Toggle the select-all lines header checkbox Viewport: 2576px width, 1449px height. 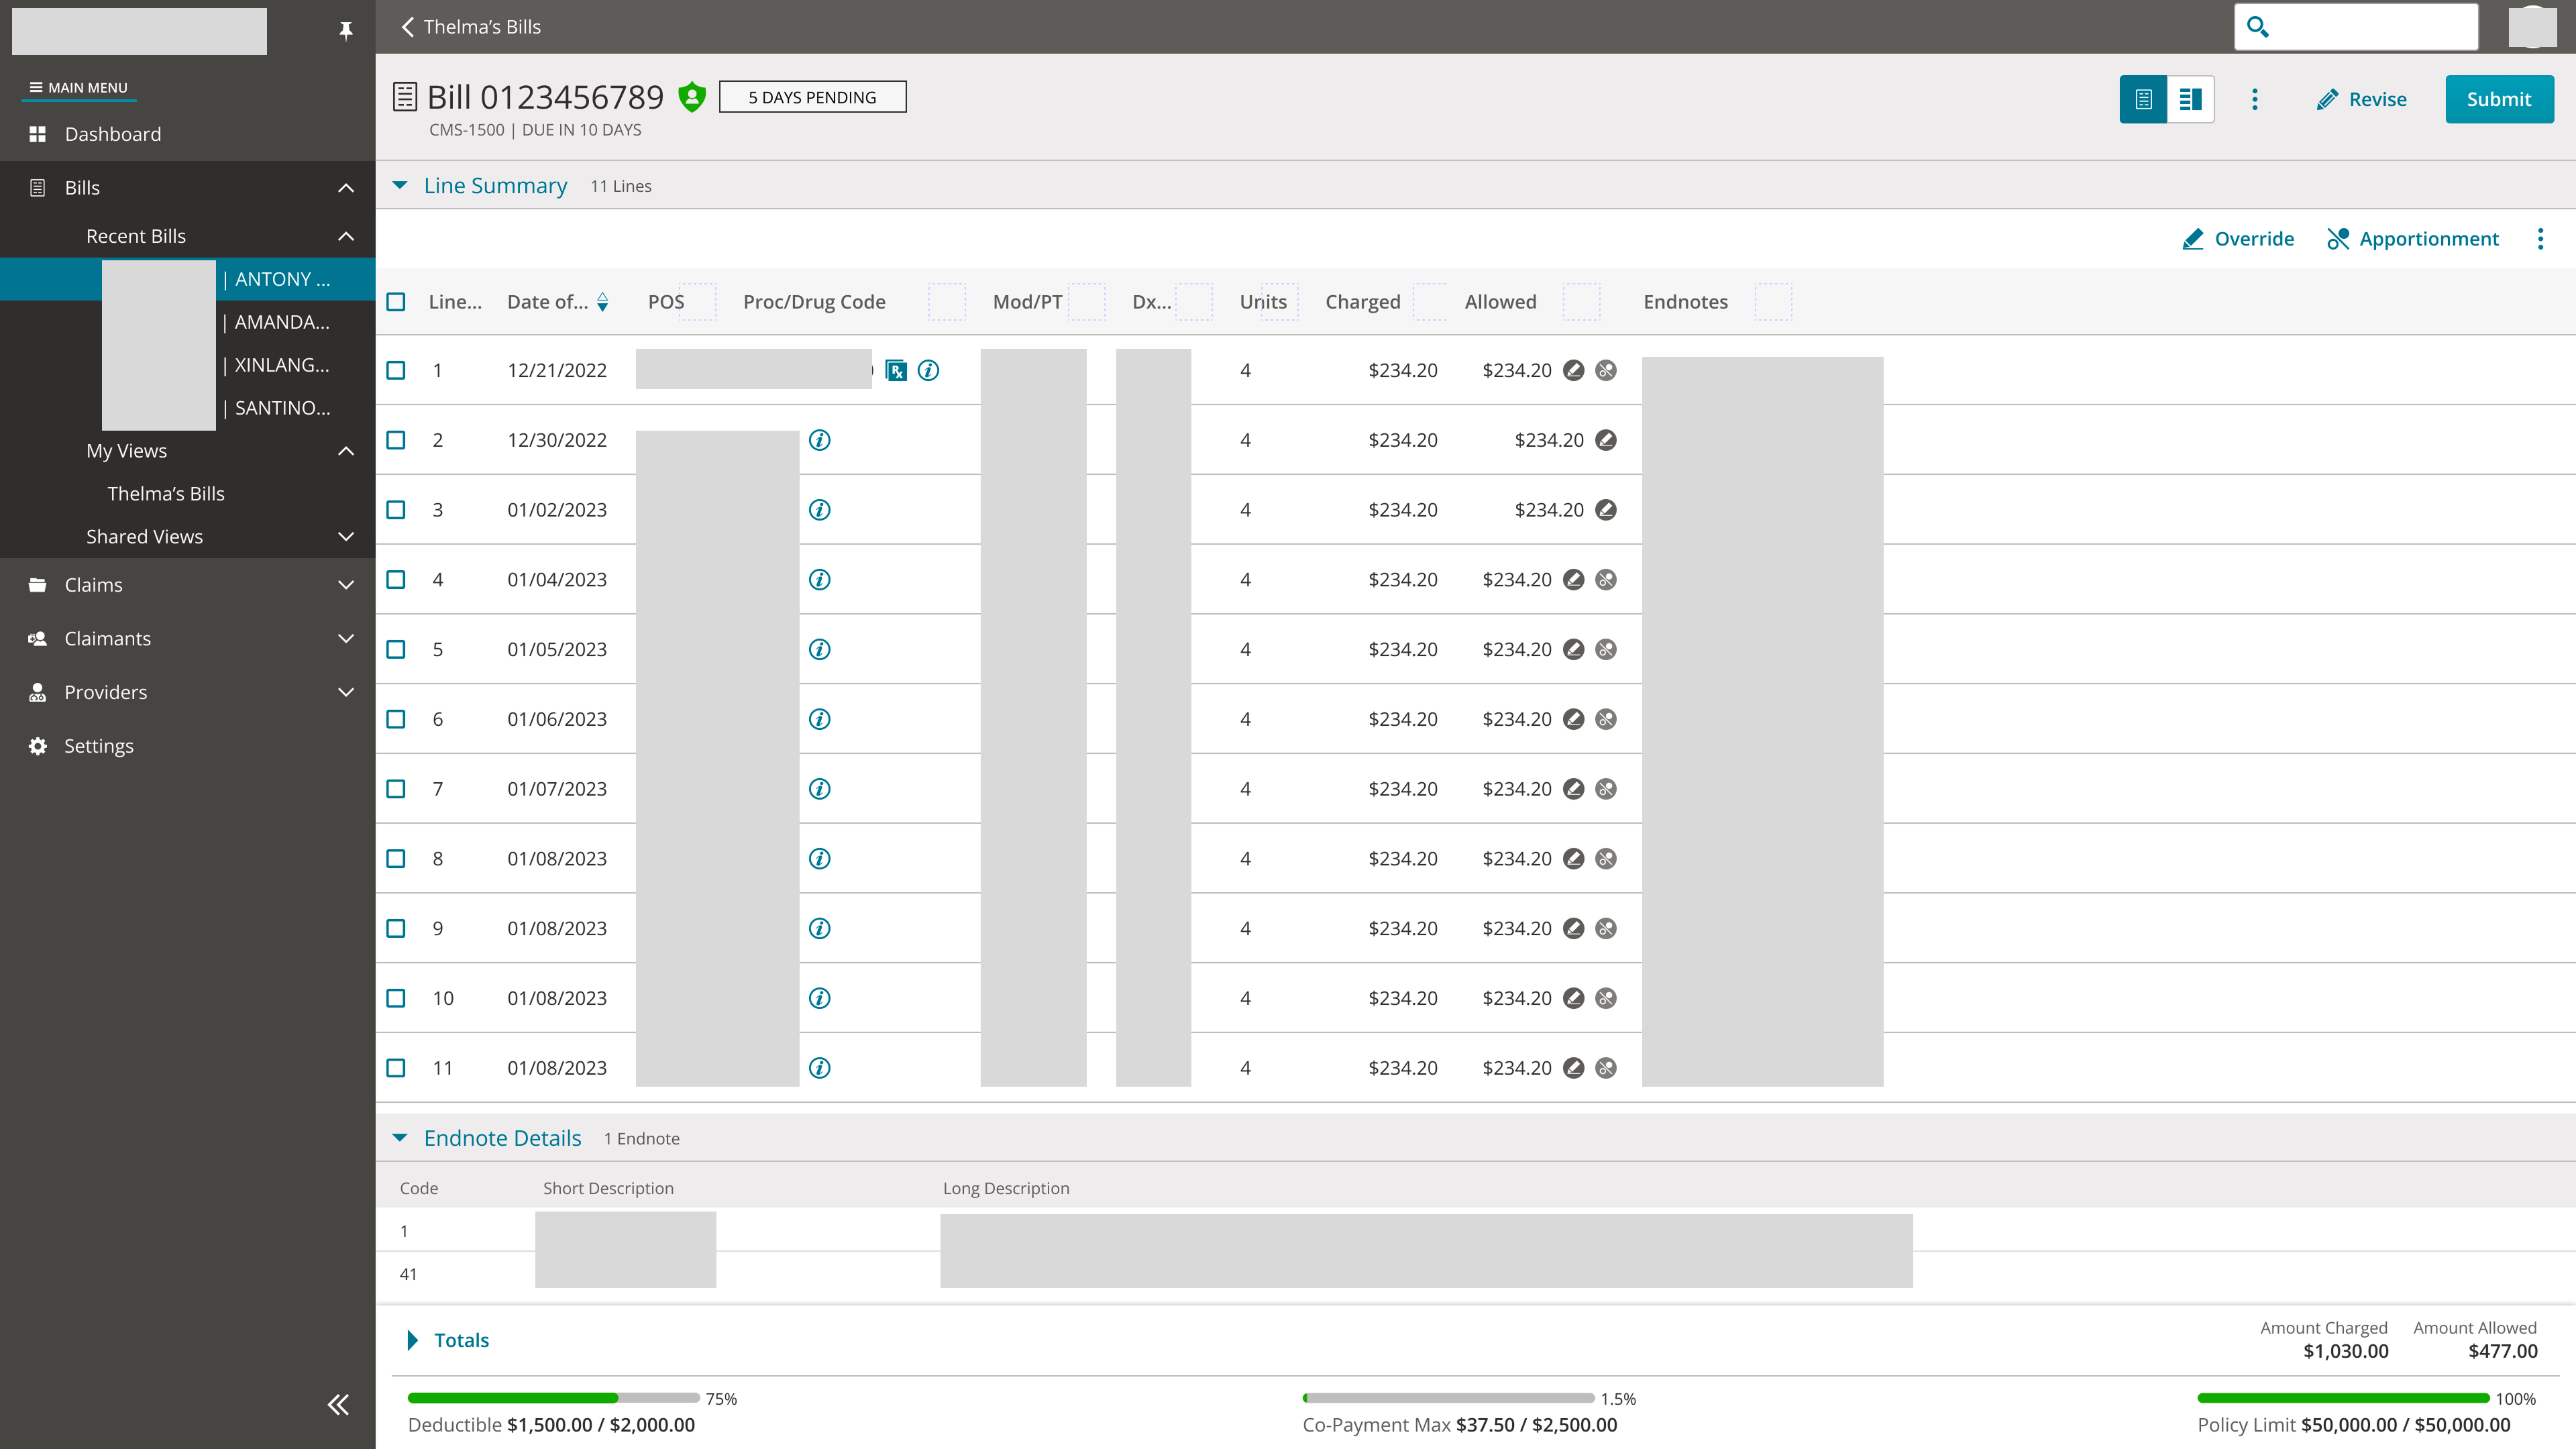(396, 302)
